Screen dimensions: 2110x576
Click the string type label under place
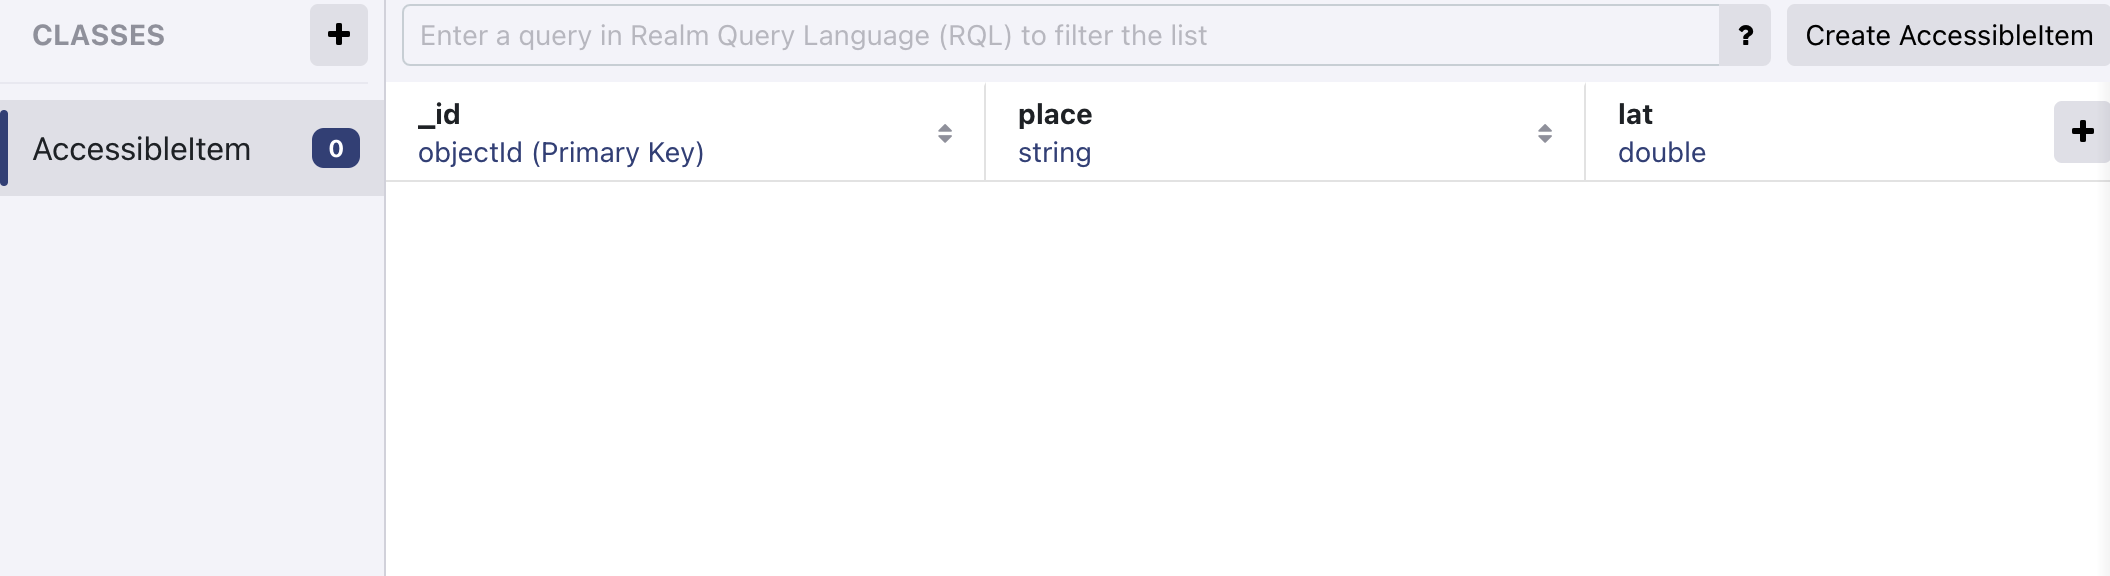(x=1055, y=152)
